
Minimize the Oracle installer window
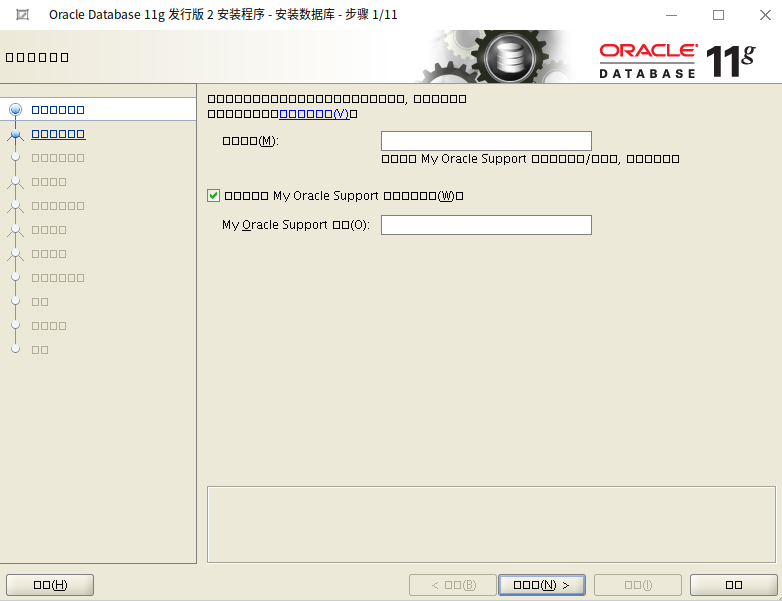pyautogui.click(x=671, y=15)
